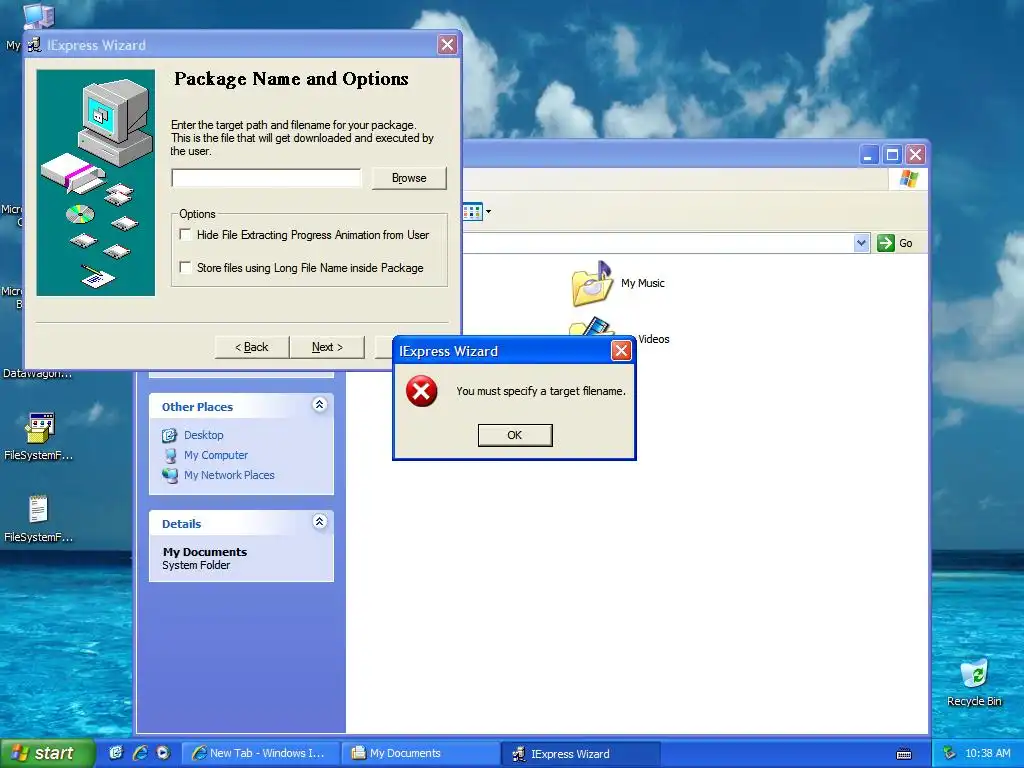
Task: Close the IExpress Wizard main window
Action: [x=447, y=44]
